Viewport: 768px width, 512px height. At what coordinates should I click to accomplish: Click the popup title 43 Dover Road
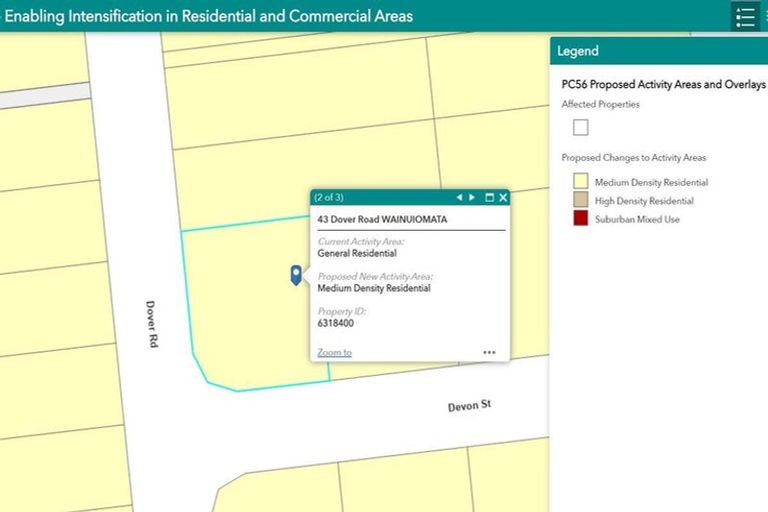pyautogui.click(x=382, y=218)
